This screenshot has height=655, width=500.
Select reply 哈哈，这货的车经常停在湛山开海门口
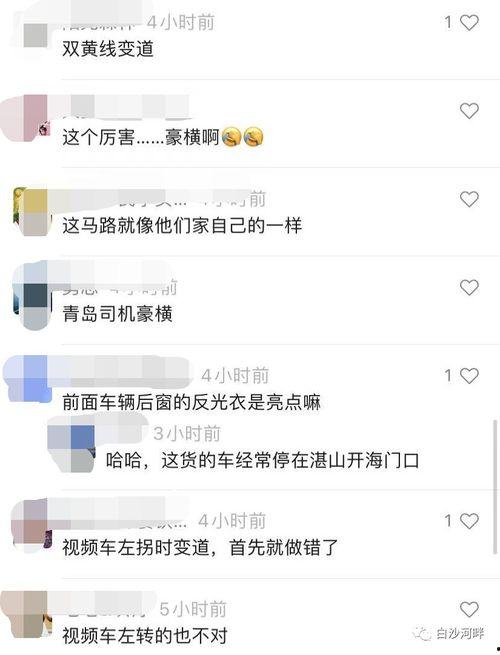(262, 460)
